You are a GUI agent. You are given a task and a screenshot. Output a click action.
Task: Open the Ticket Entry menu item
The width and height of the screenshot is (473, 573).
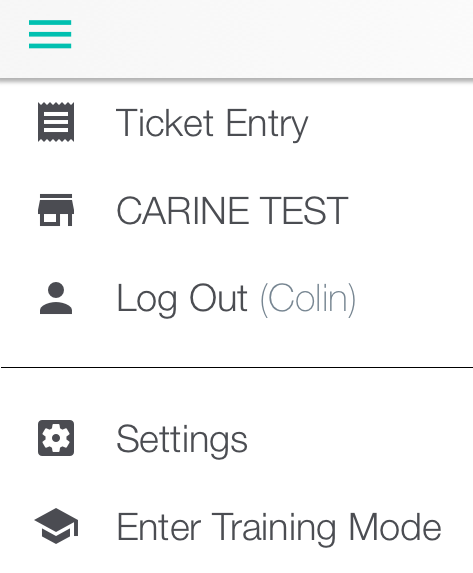[x=236, y=122]
